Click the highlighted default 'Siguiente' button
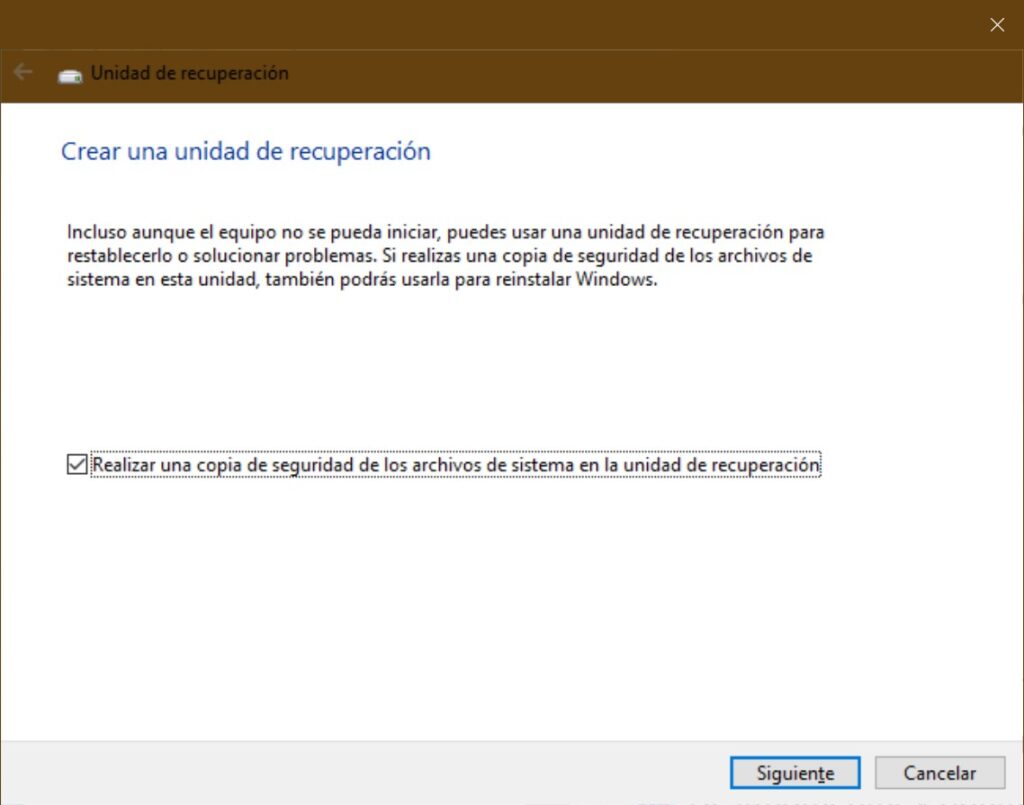This screenshot has width=1024, height=805. [x=795, y=772]
